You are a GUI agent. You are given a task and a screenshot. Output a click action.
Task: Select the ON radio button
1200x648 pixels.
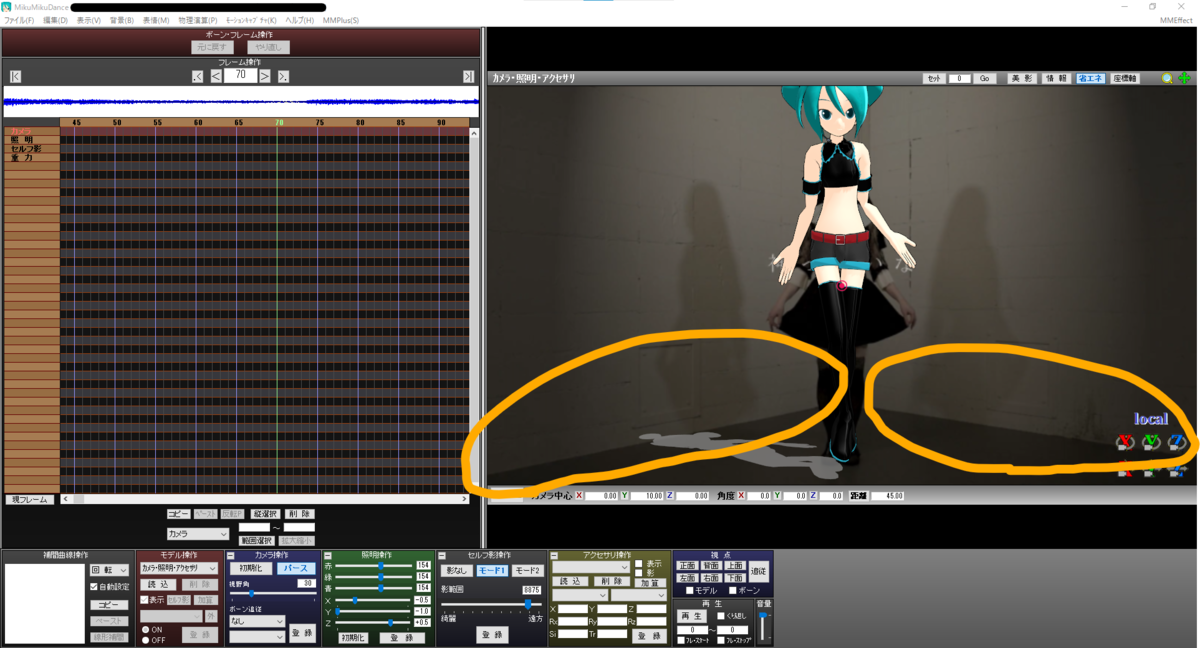click(x=144, y=629)
